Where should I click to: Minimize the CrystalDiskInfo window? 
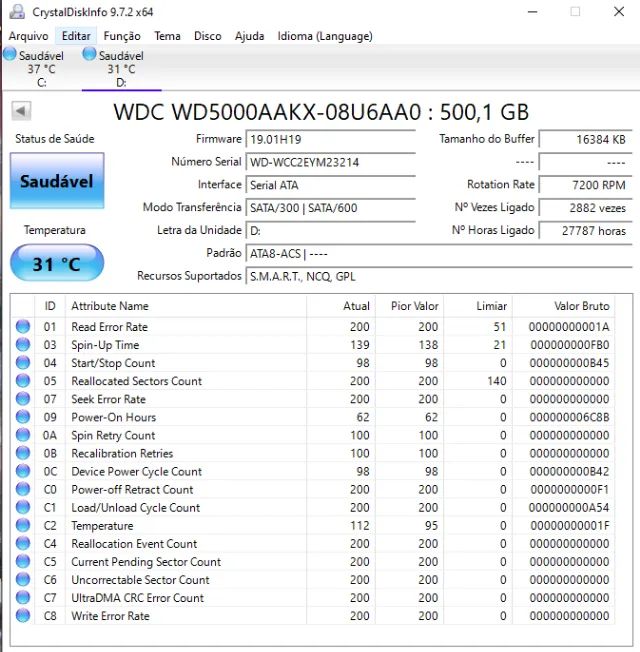click(533, 12)
